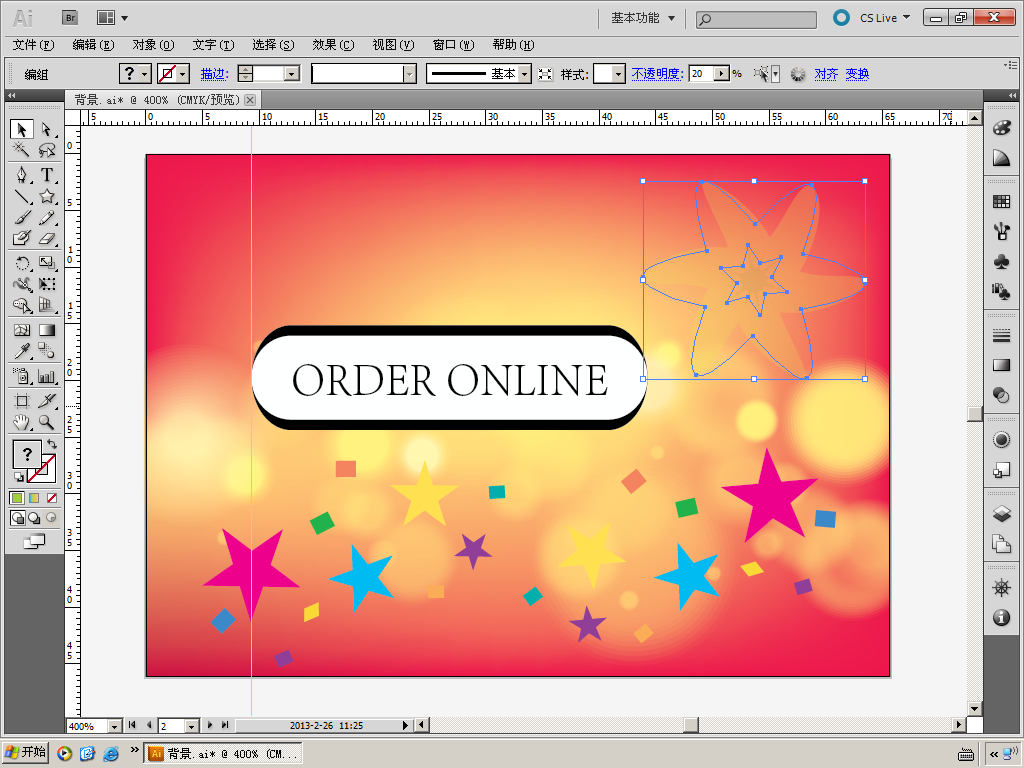Enable Draw Normal mode

18,518
